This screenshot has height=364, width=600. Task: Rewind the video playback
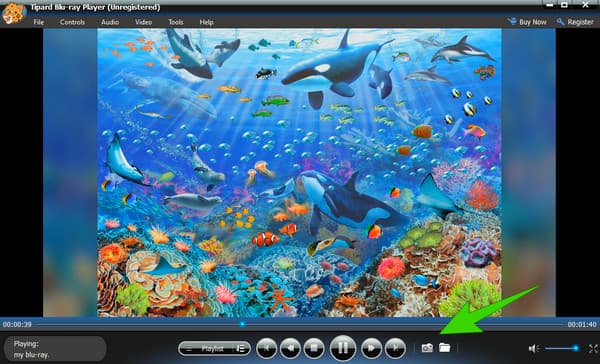290,348
